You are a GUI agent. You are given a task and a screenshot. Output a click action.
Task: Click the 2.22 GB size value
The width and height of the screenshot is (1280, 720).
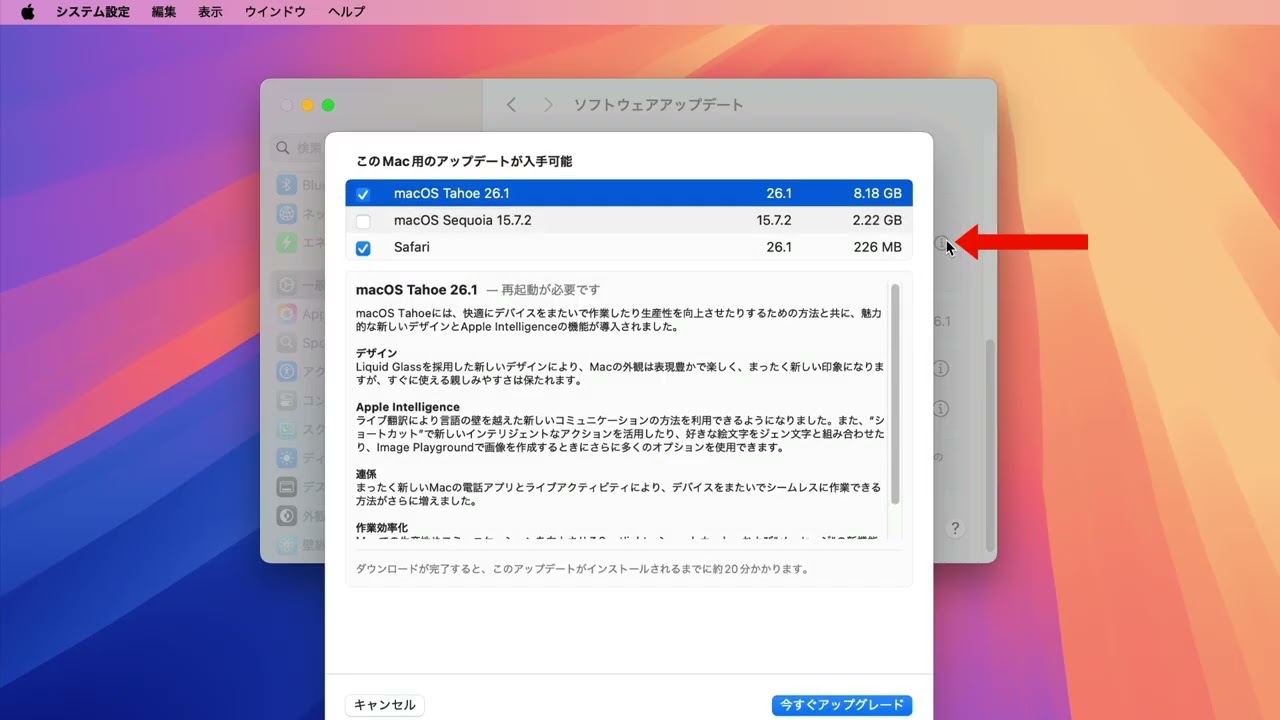pos(877,220)
